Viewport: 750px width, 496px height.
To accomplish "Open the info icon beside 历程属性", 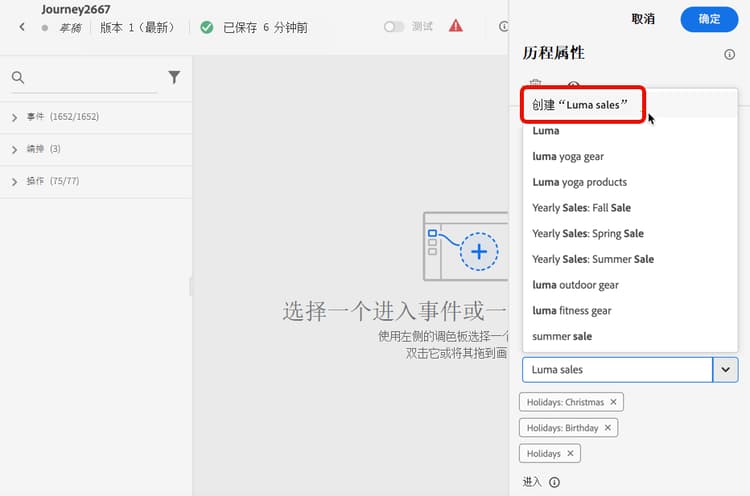I will pos(729,55).
